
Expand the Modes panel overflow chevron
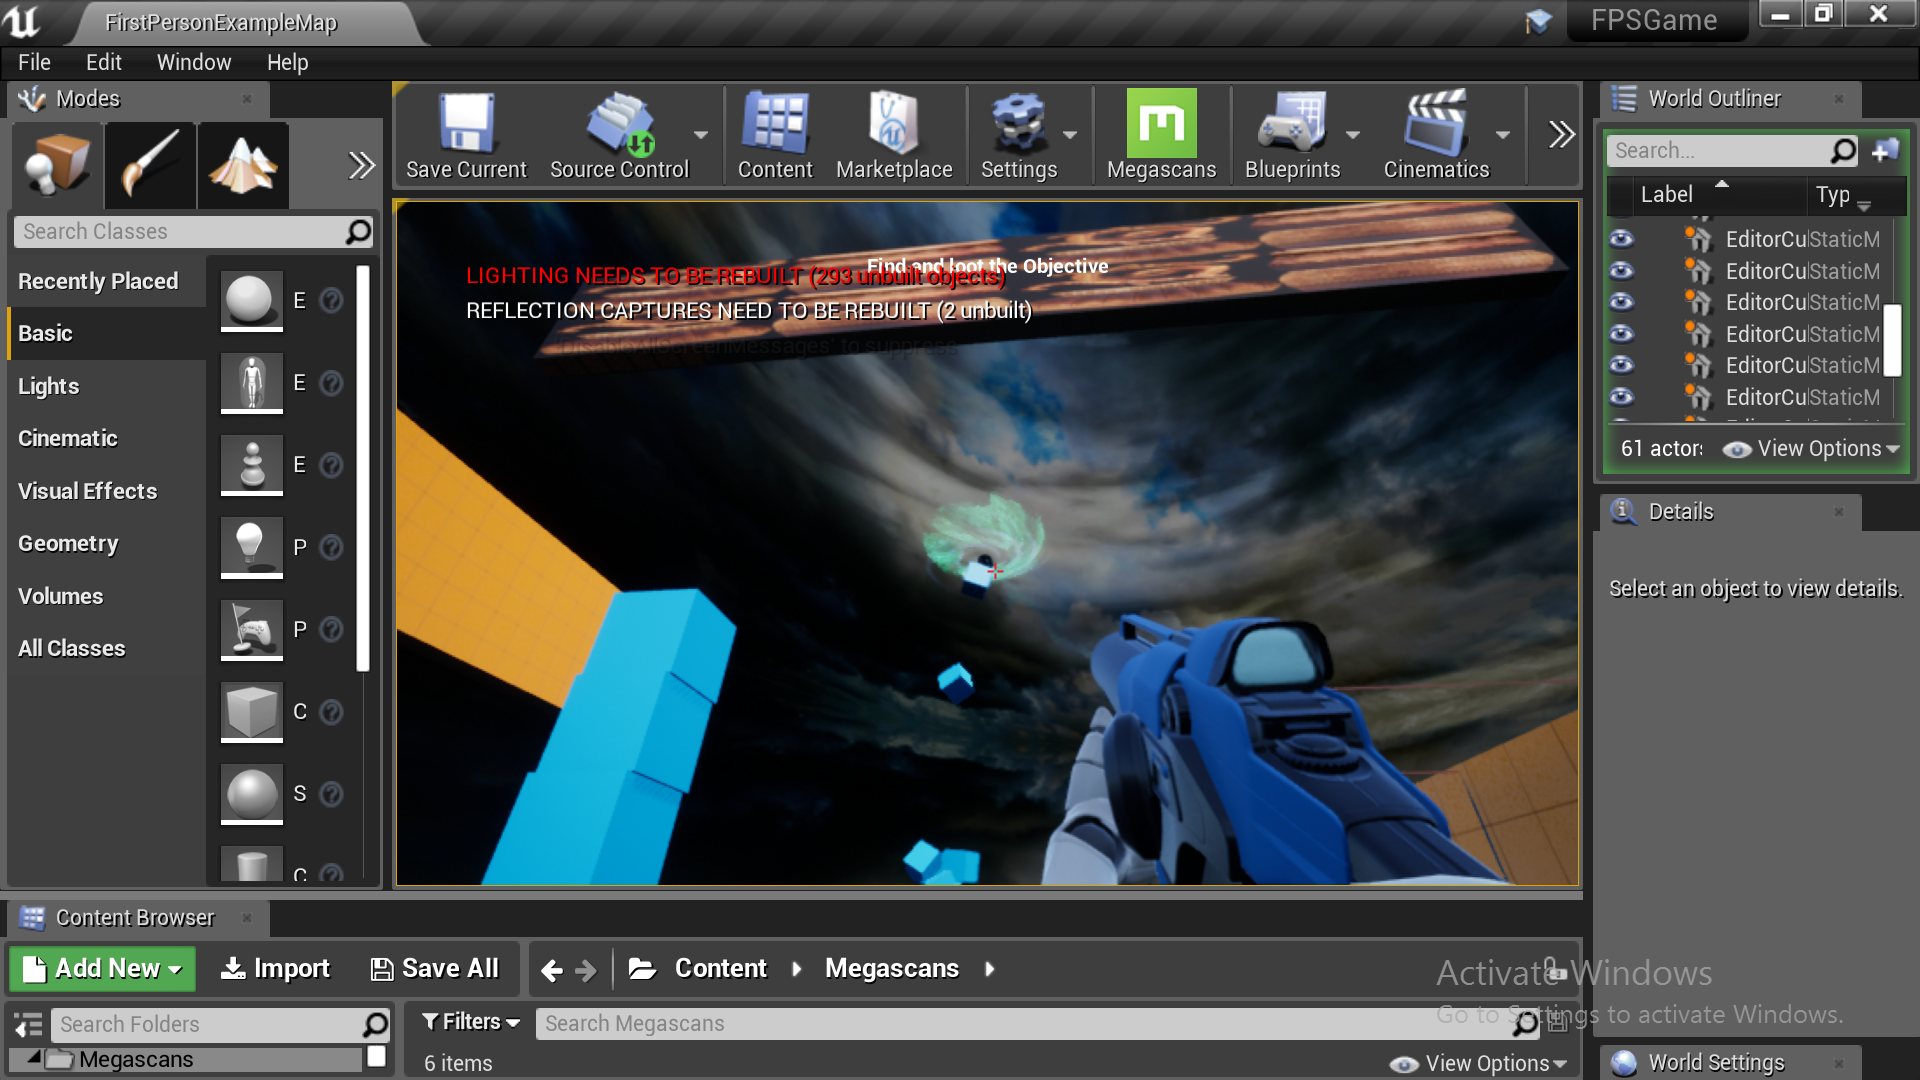point(361,165)
